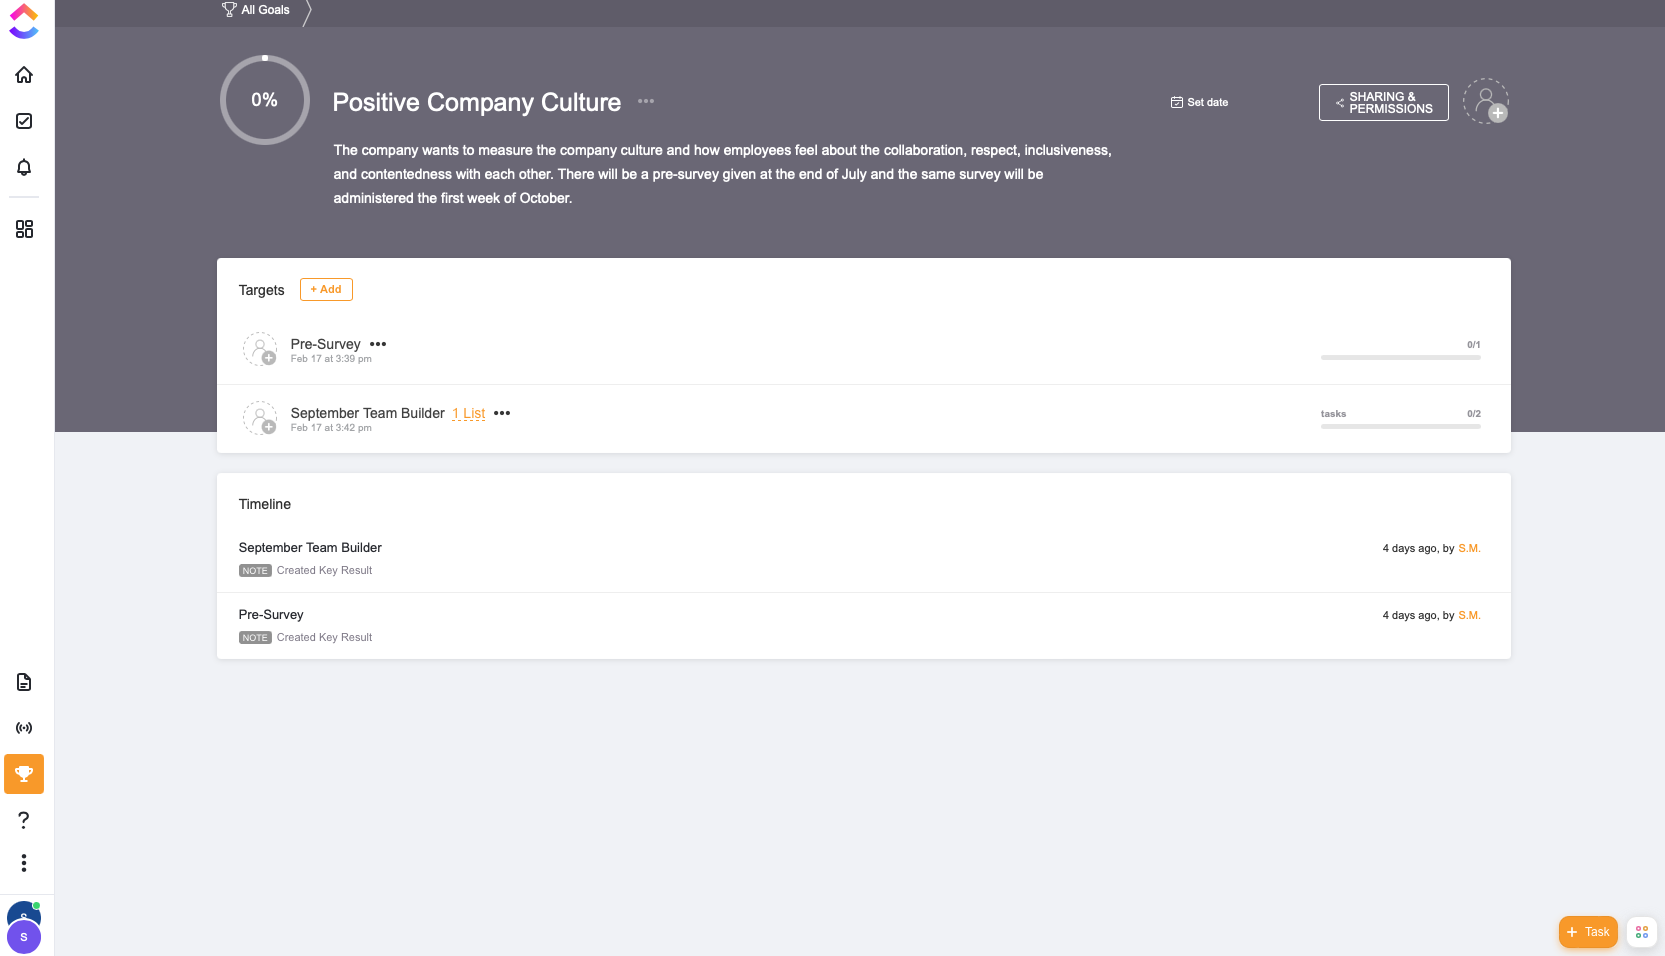Screen dimensions: 1665x956
Task: Open the Pulse signal icon
Action: click(24, 728)
